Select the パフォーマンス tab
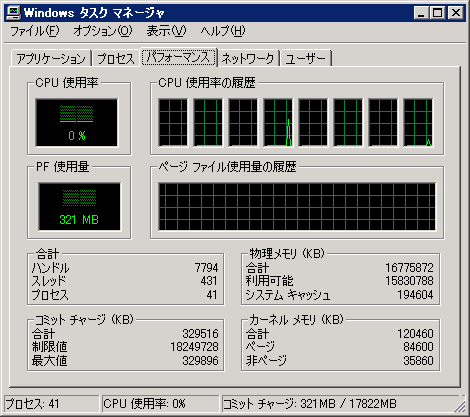Viewport: 470px width, 417px height. pos(179,57)
